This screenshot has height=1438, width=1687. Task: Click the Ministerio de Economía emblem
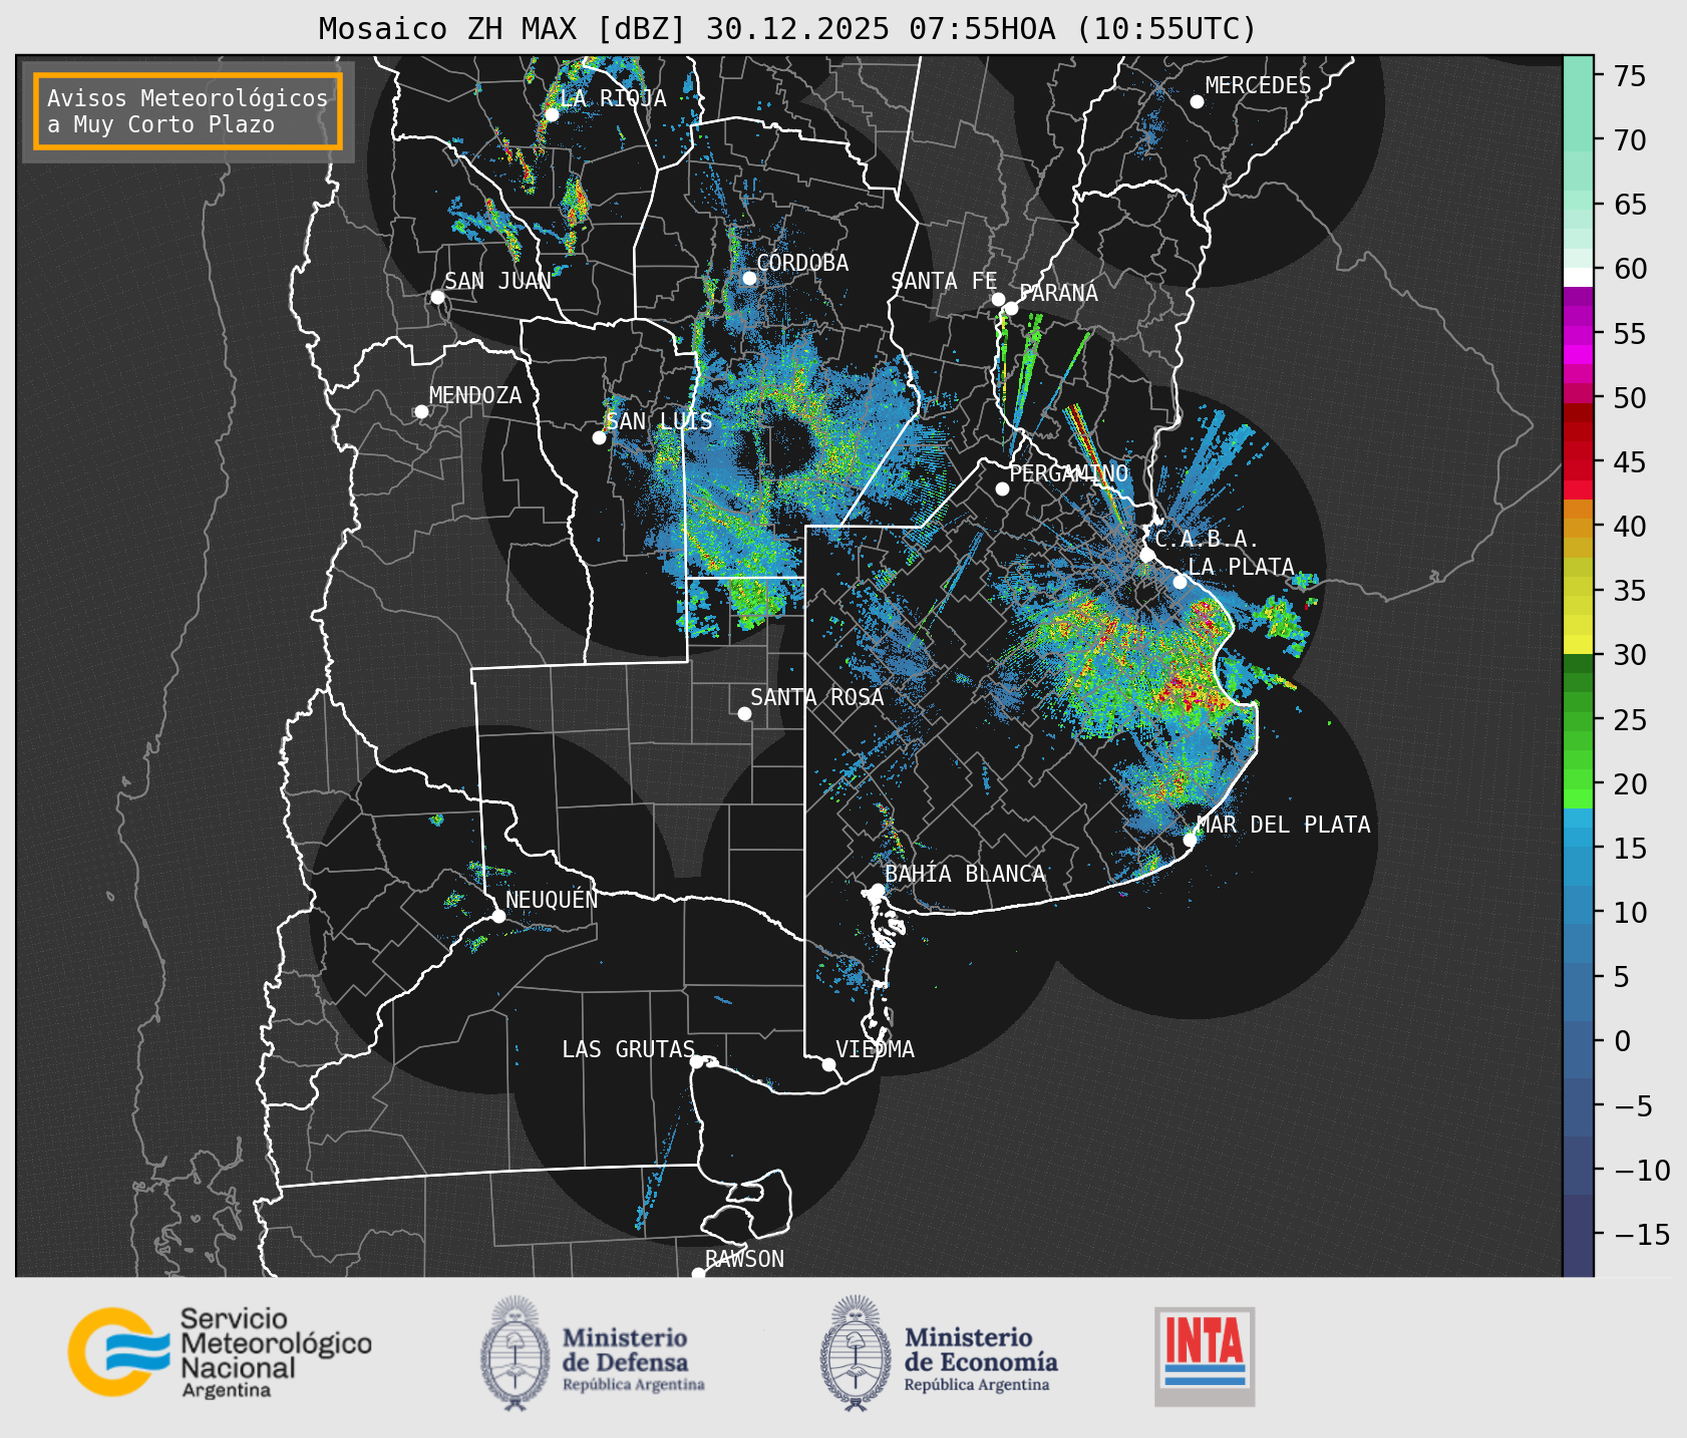click(854, 1353)
